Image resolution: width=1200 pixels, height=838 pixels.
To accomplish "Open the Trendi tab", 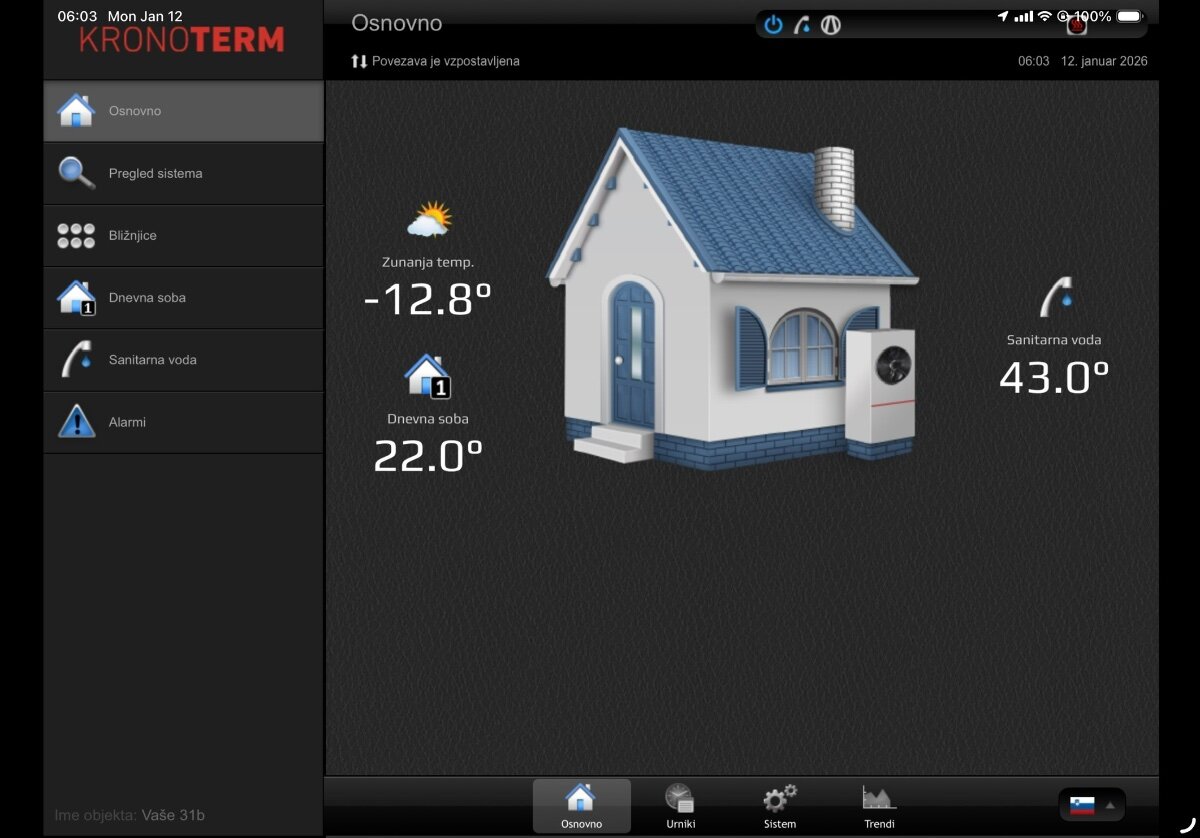I will coord(879,806).
